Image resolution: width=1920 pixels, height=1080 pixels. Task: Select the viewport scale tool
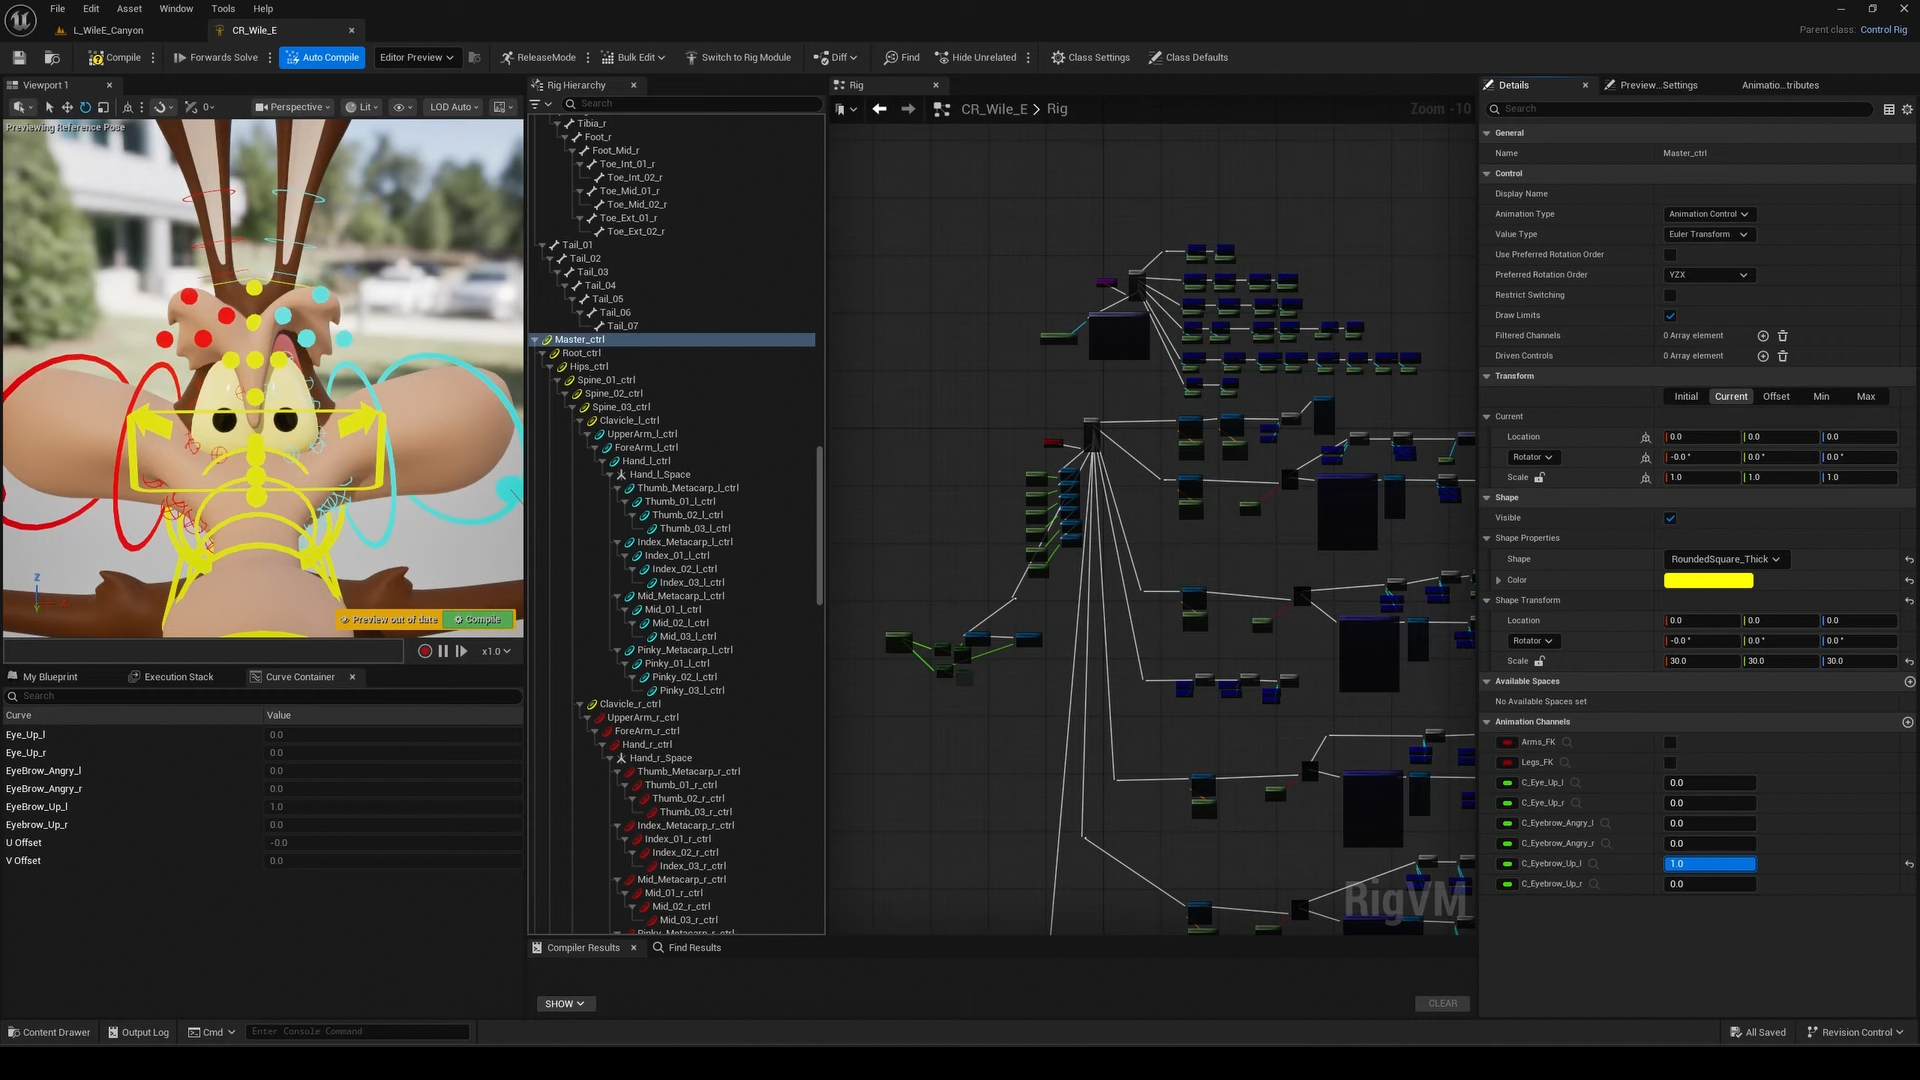pyautogui.click(x=103, y=107)
